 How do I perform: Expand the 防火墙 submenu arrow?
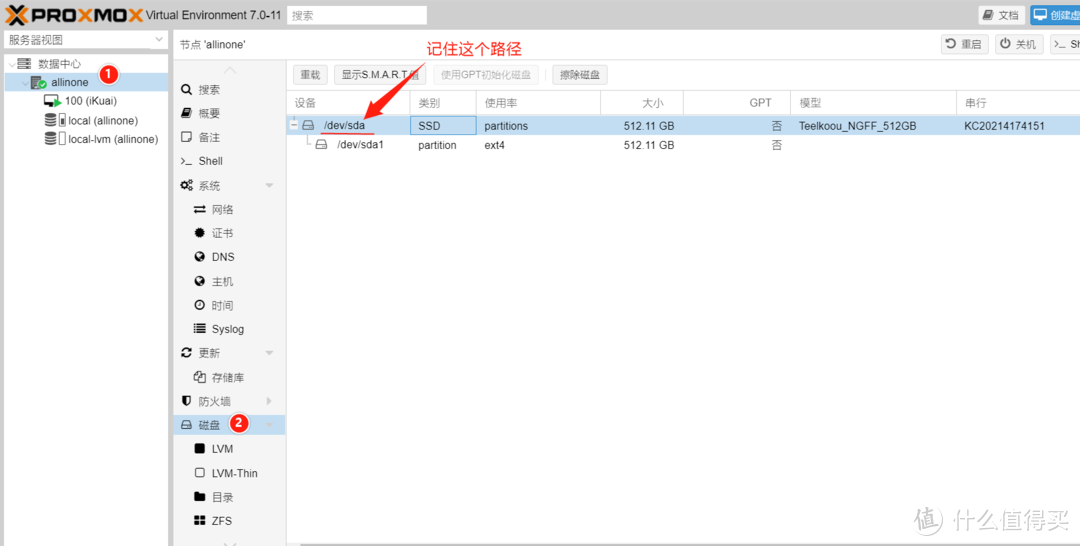269,401
